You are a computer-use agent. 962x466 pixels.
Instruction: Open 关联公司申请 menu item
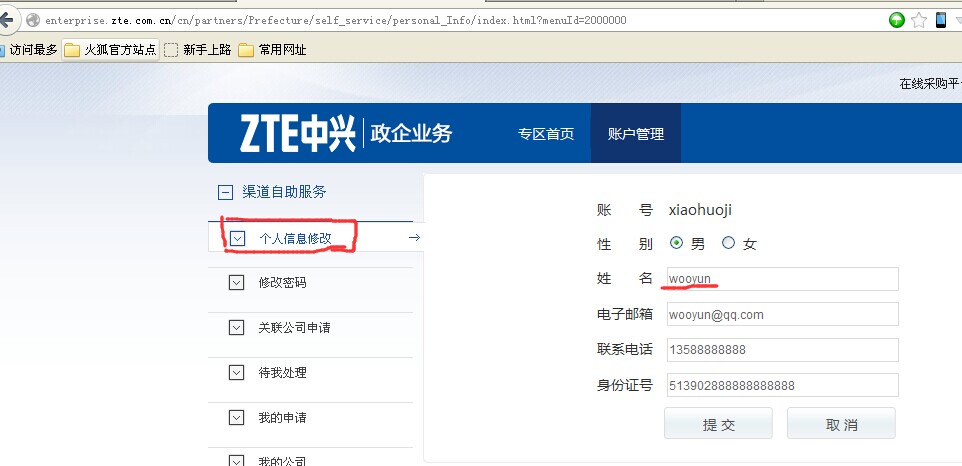[x=294, y=328]
